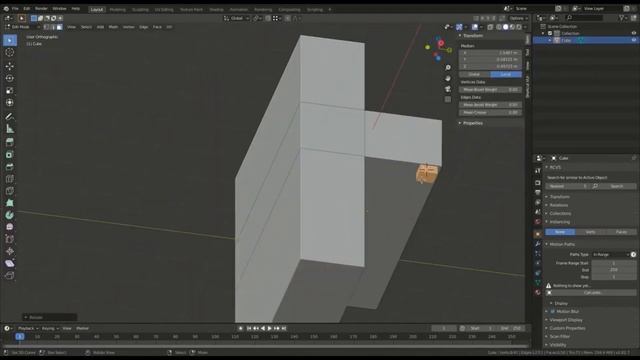Select the Poly Build tool
This screenshot has height=360, width=640.
(x=10, y=203)
